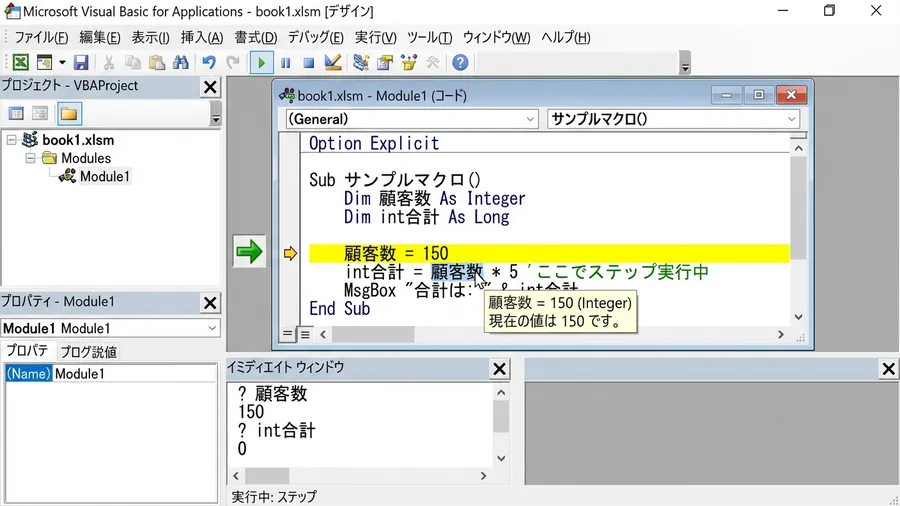Open VBA Help question mark icon

tap(460, 62)
